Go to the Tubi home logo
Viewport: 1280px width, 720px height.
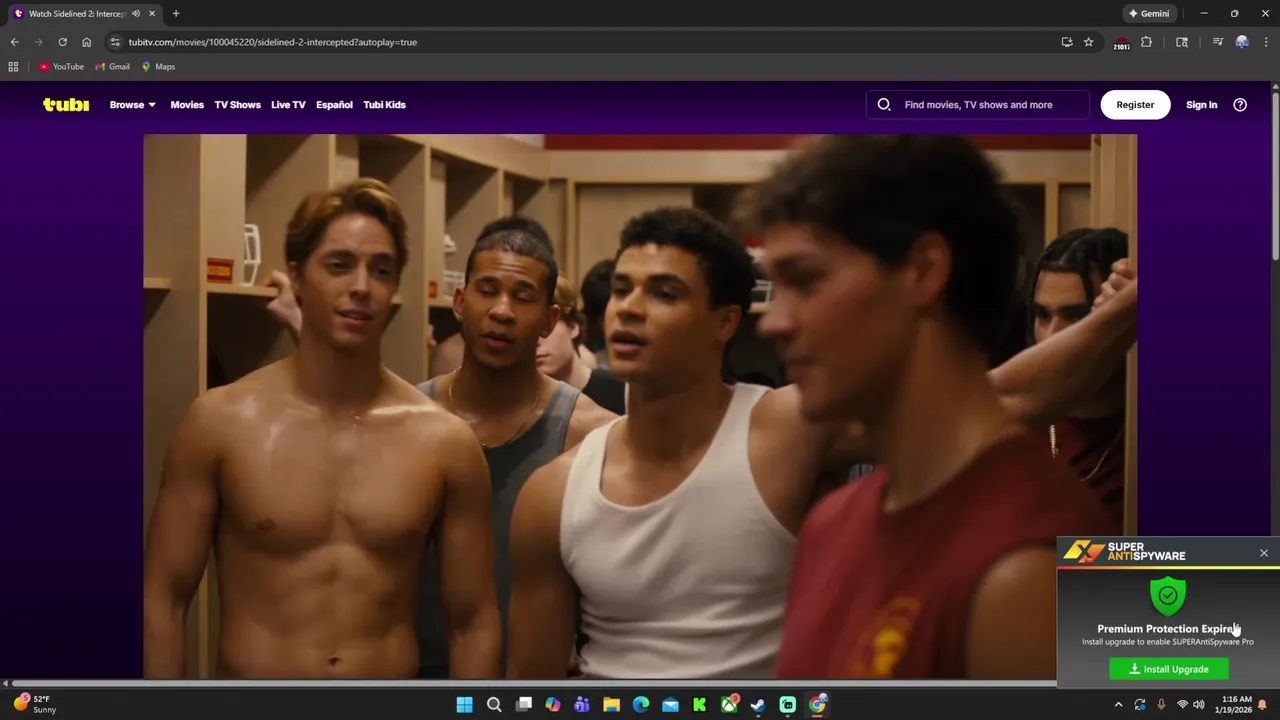click(66, 104)
